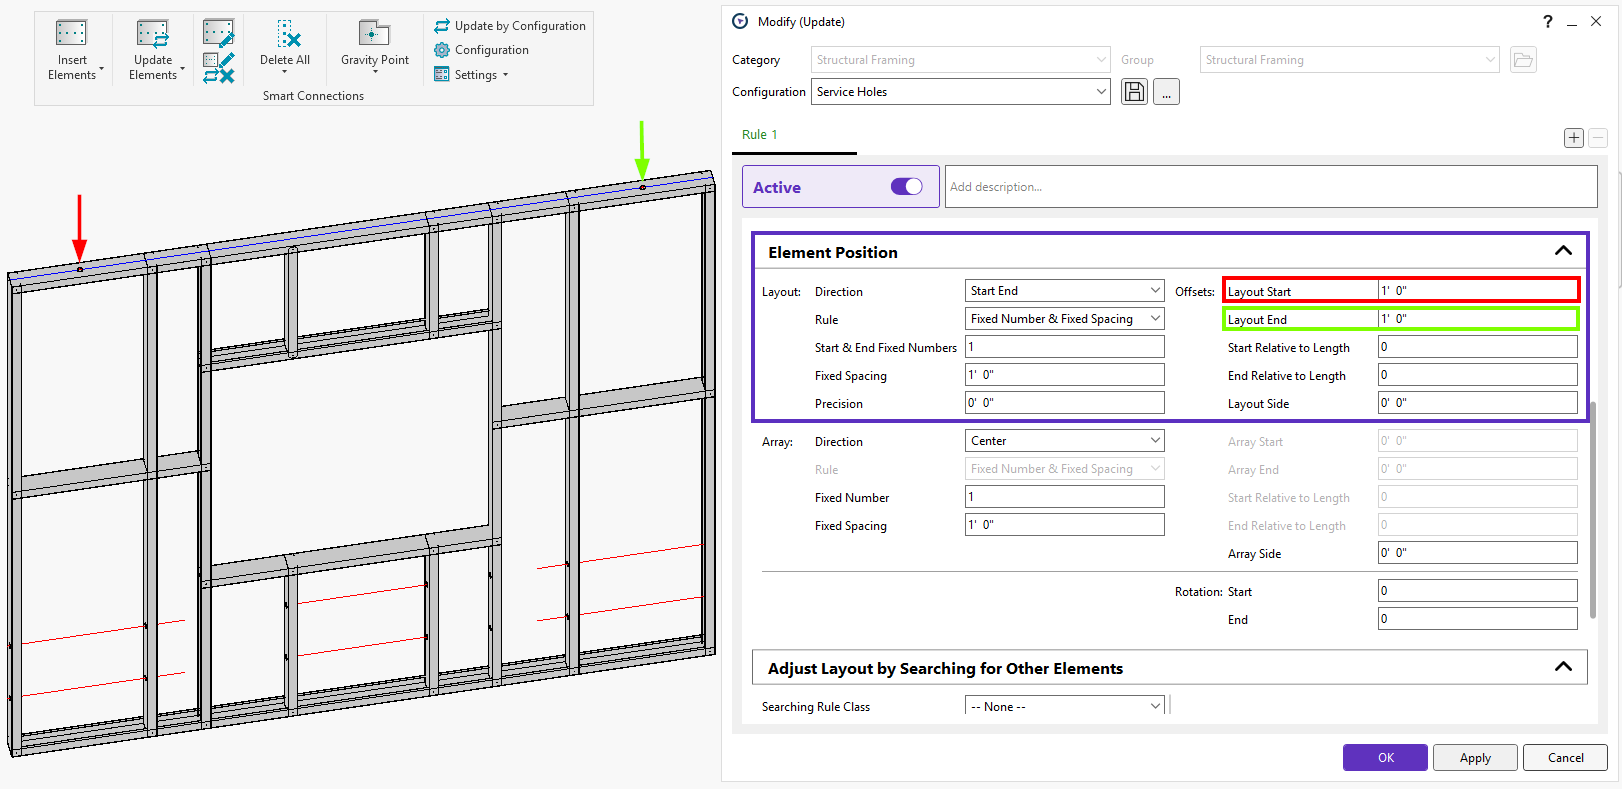Open the Configuration gear in the ribbon
Viewport: 1622px width, 789px height.
click(442, 50)
